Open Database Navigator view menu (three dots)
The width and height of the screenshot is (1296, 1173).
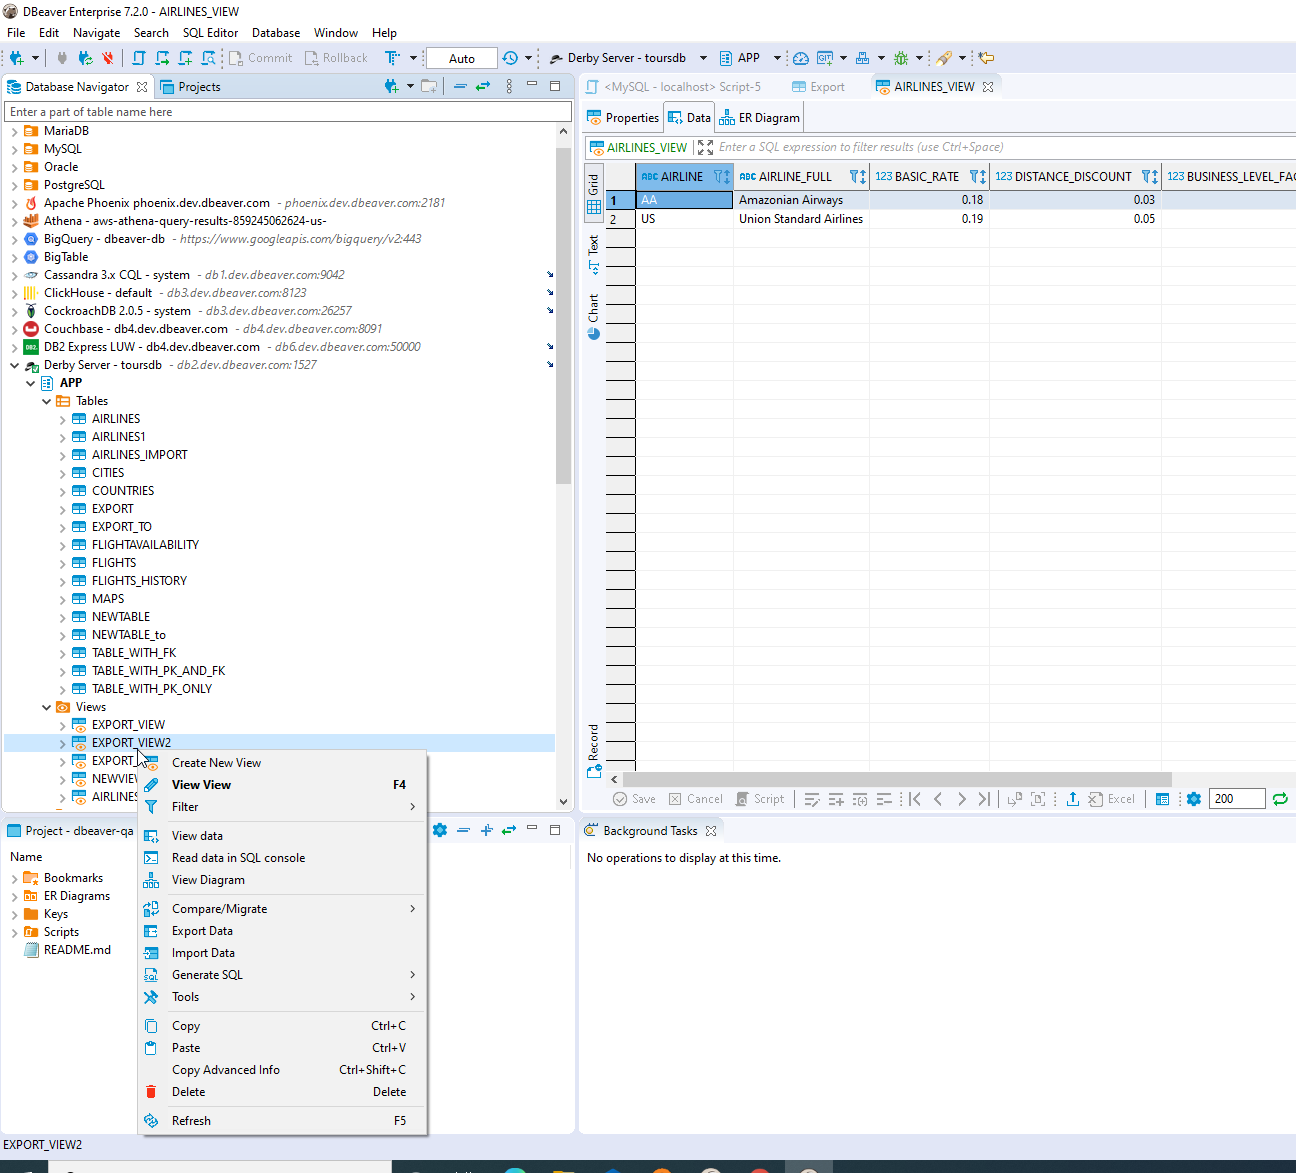509,87
